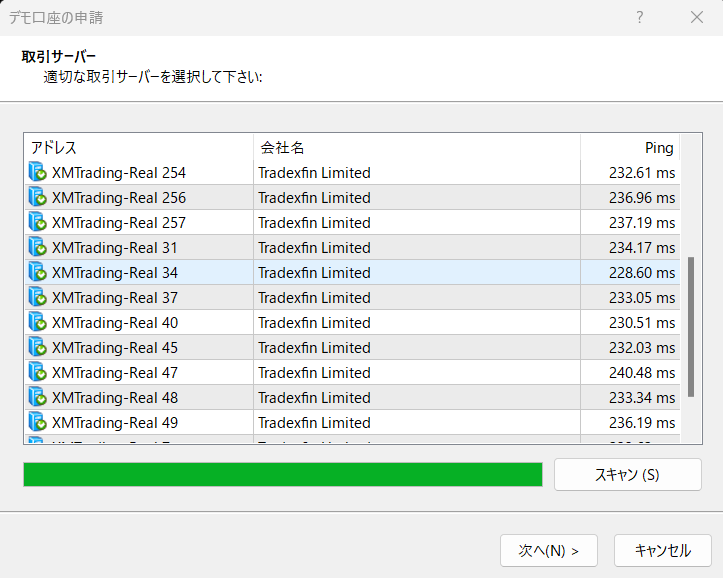Click the server icon beside XMTrading-Real 37

click(37, 296)
